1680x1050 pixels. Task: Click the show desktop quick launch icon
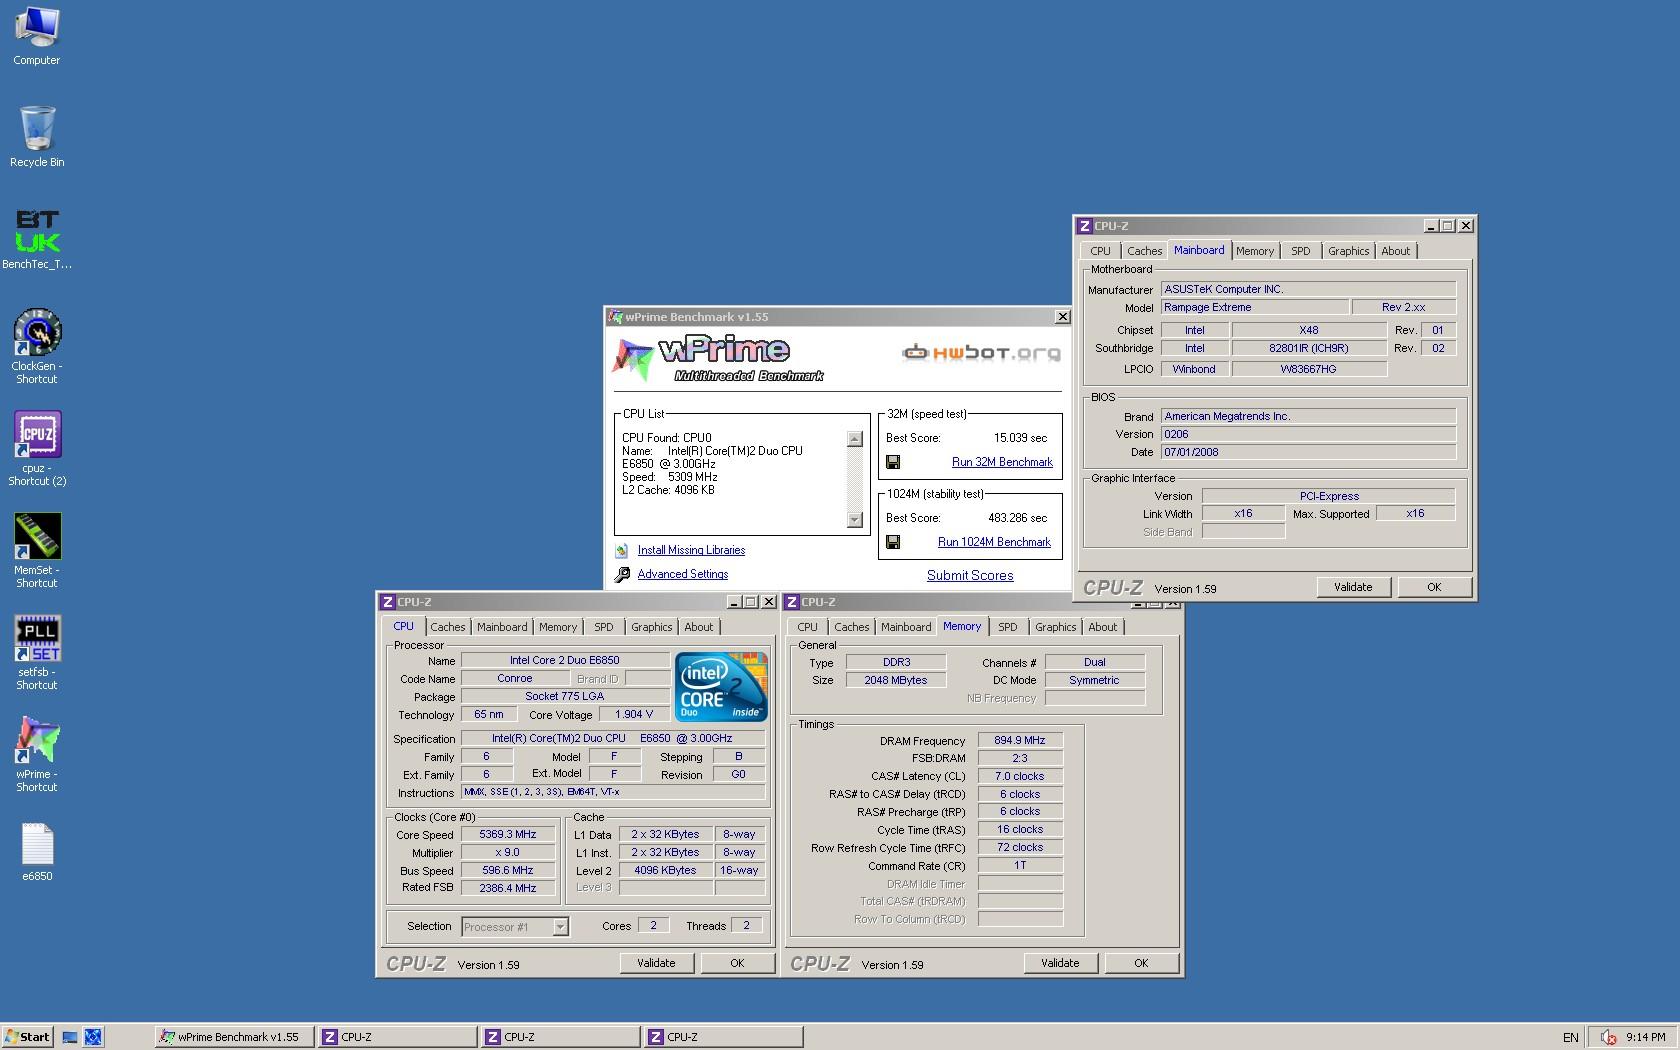[70, 1037]
